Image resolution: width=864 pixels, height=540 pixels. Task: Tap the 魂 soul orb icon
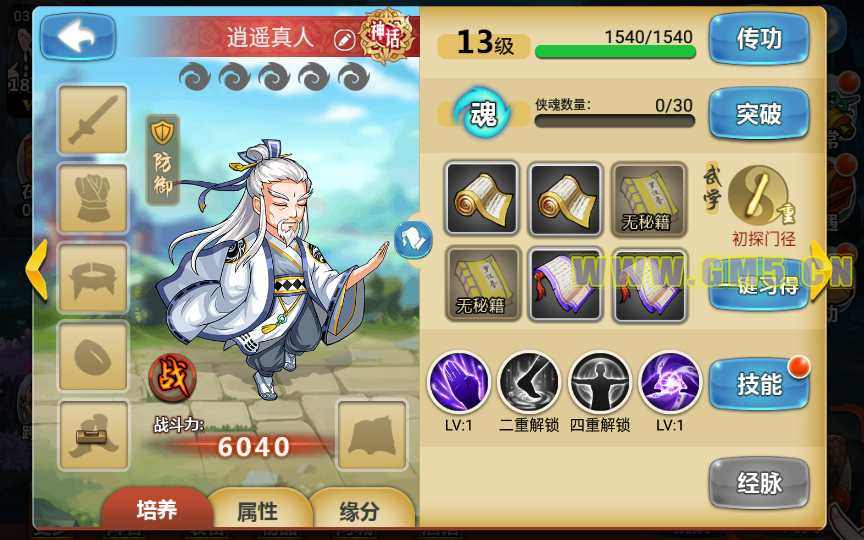coord(482,113)
